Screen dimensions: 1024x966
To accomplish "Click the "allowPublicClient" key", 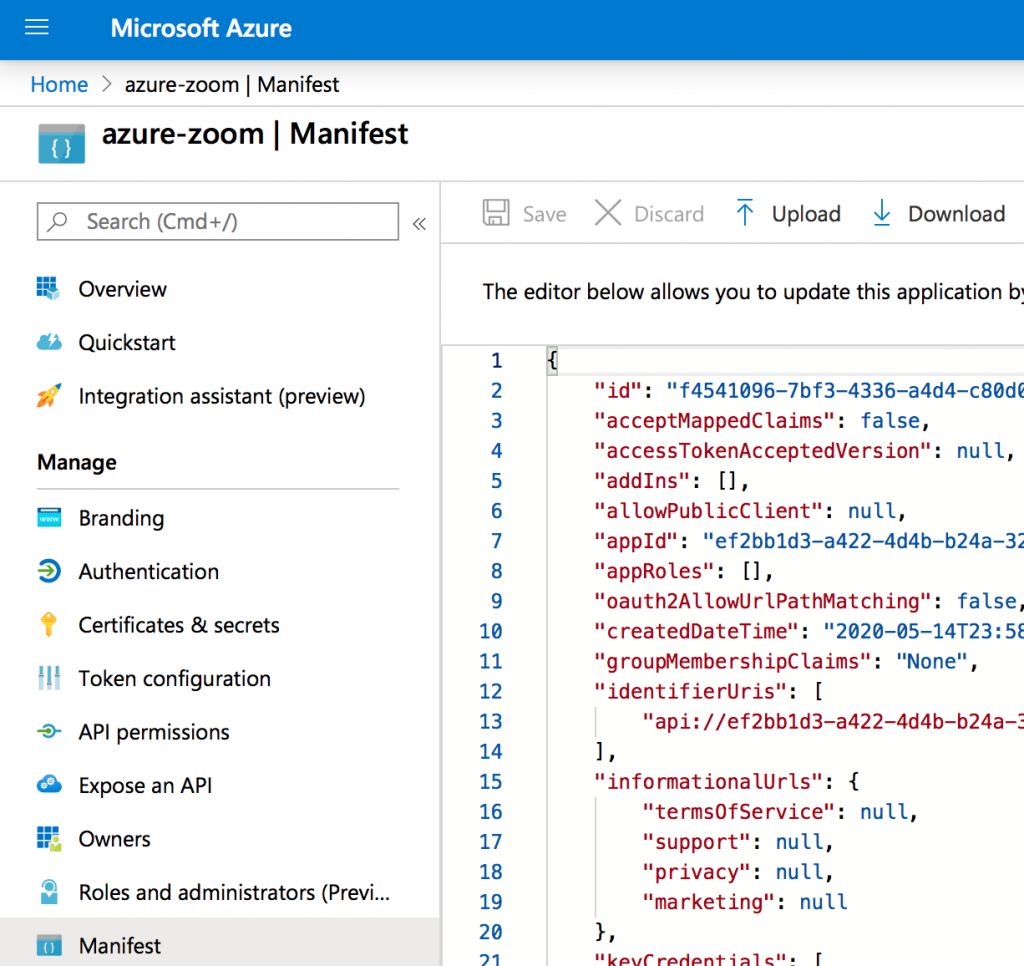I will point(708,511).
